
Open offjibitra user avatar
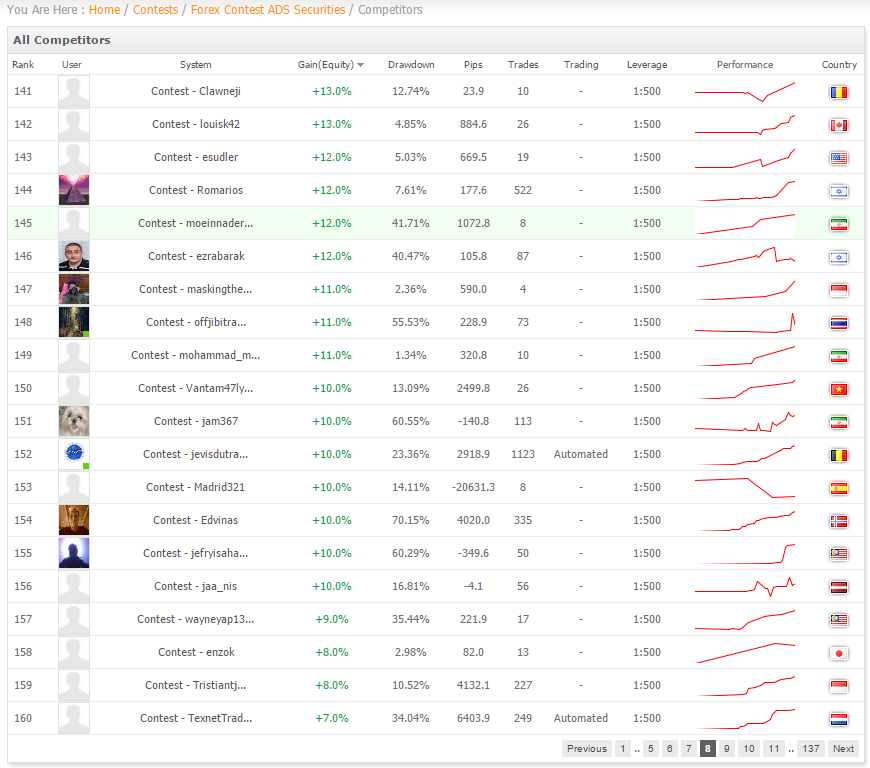click(x=74, y=322)
